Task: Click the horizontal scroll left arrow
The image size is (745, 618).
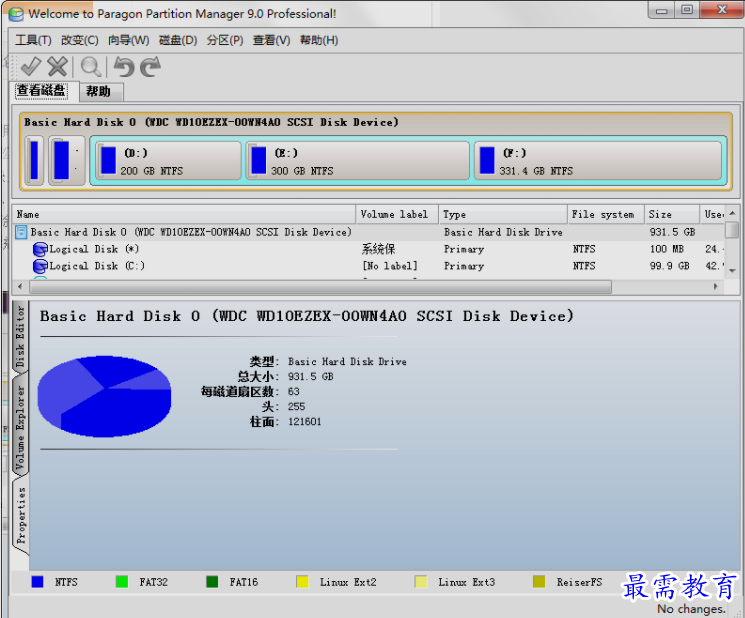Action: pyautogui.click(x=20, y=286)
